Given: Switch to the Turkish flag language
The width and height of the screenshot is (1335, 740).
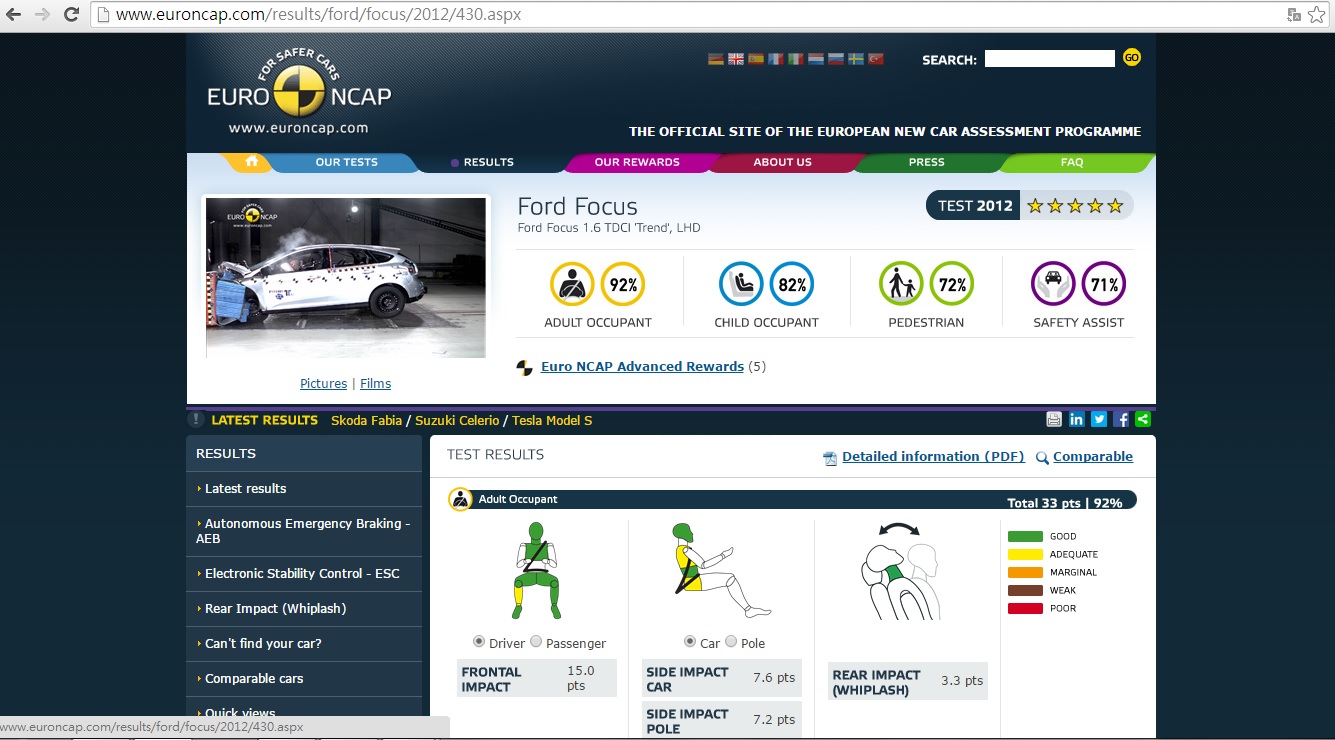Looking at the screenshot, I should [876, 59].
